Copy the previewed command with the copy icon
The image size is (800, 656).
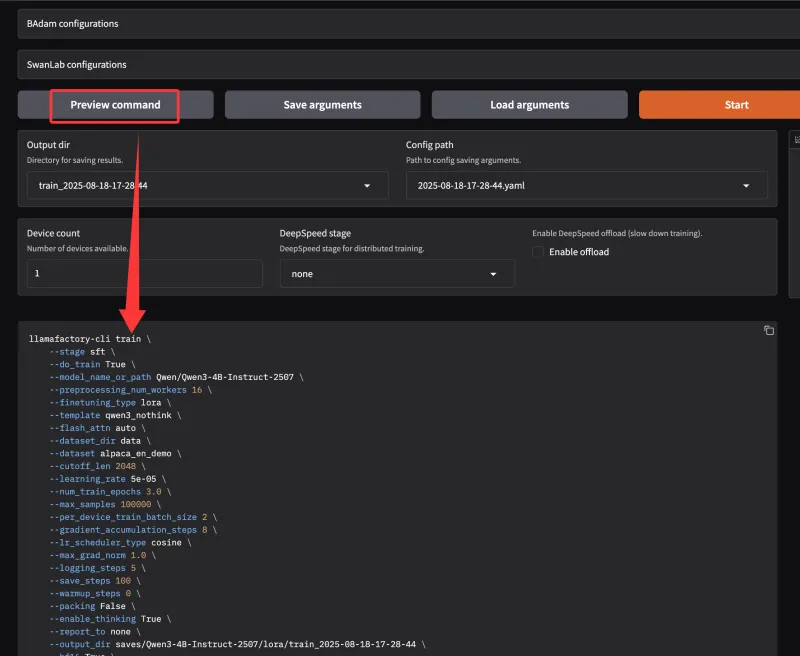(x=768, y=331)
